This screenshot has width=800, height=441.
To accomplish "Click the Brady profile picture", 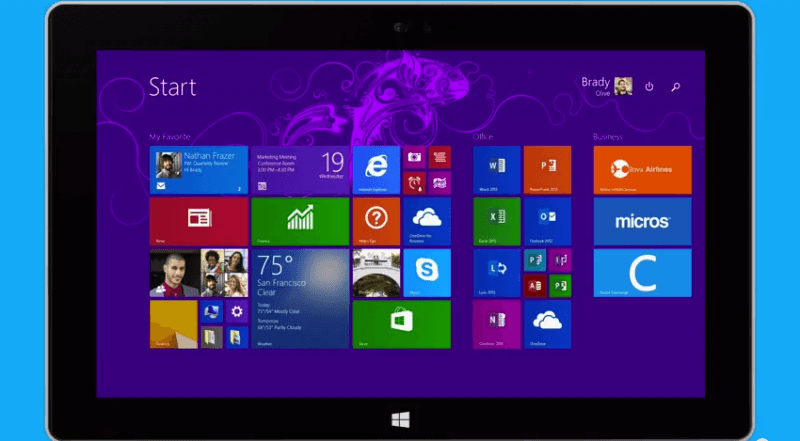I will pos(623,86).
